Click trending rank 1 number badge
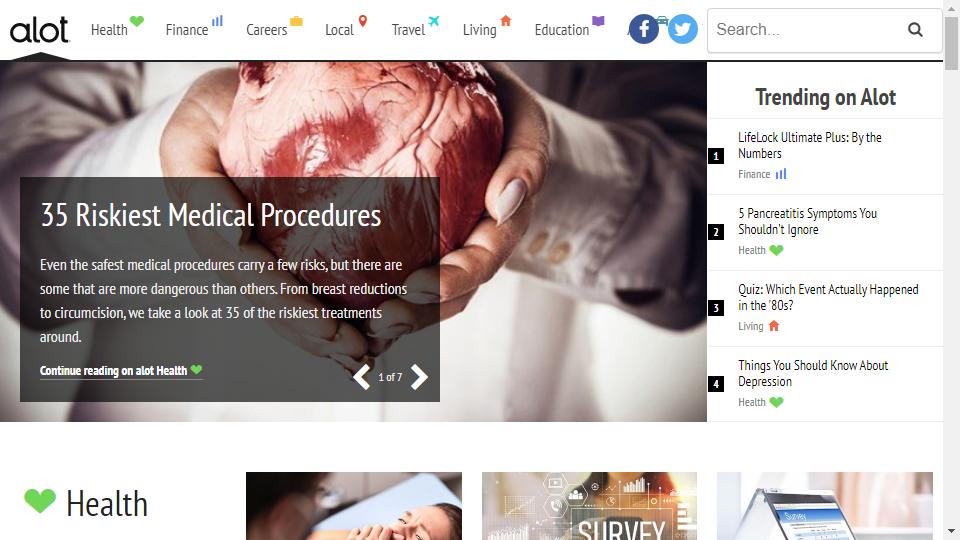This screenshot has width=960, height=540. 716,156
